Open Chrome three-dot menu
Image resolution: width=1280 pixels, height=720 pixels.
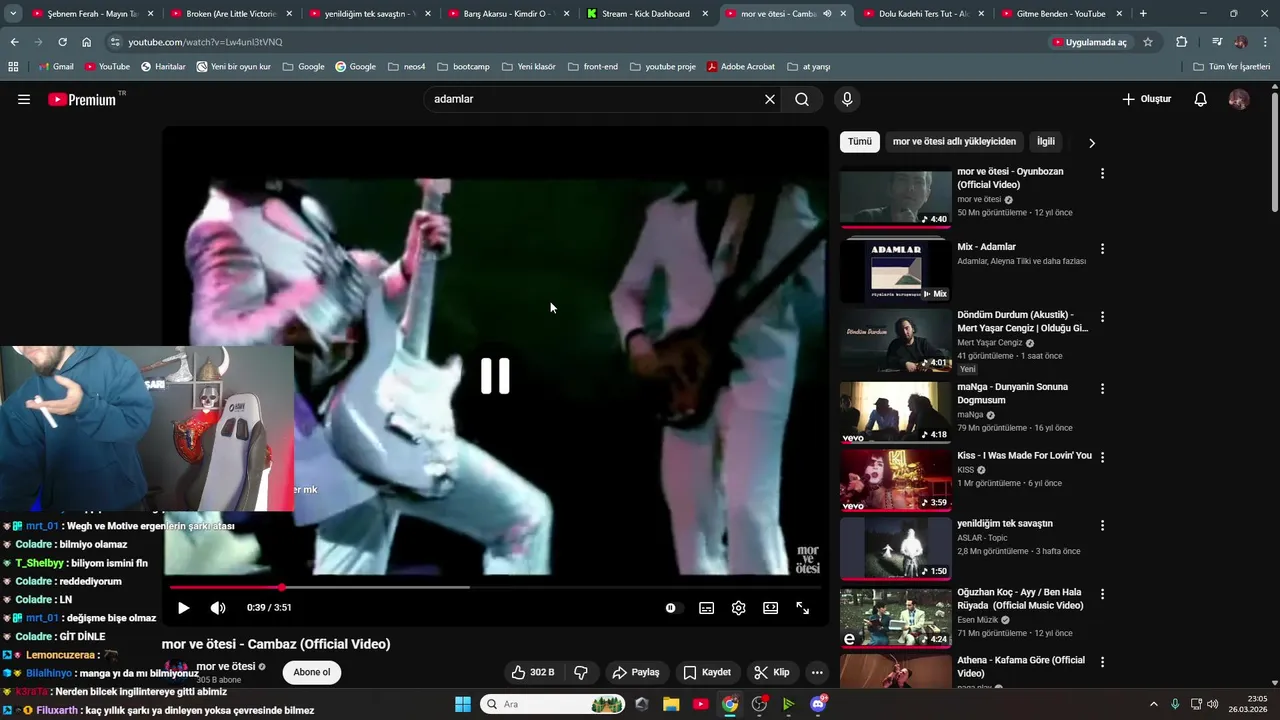(x=1266, y=42)
